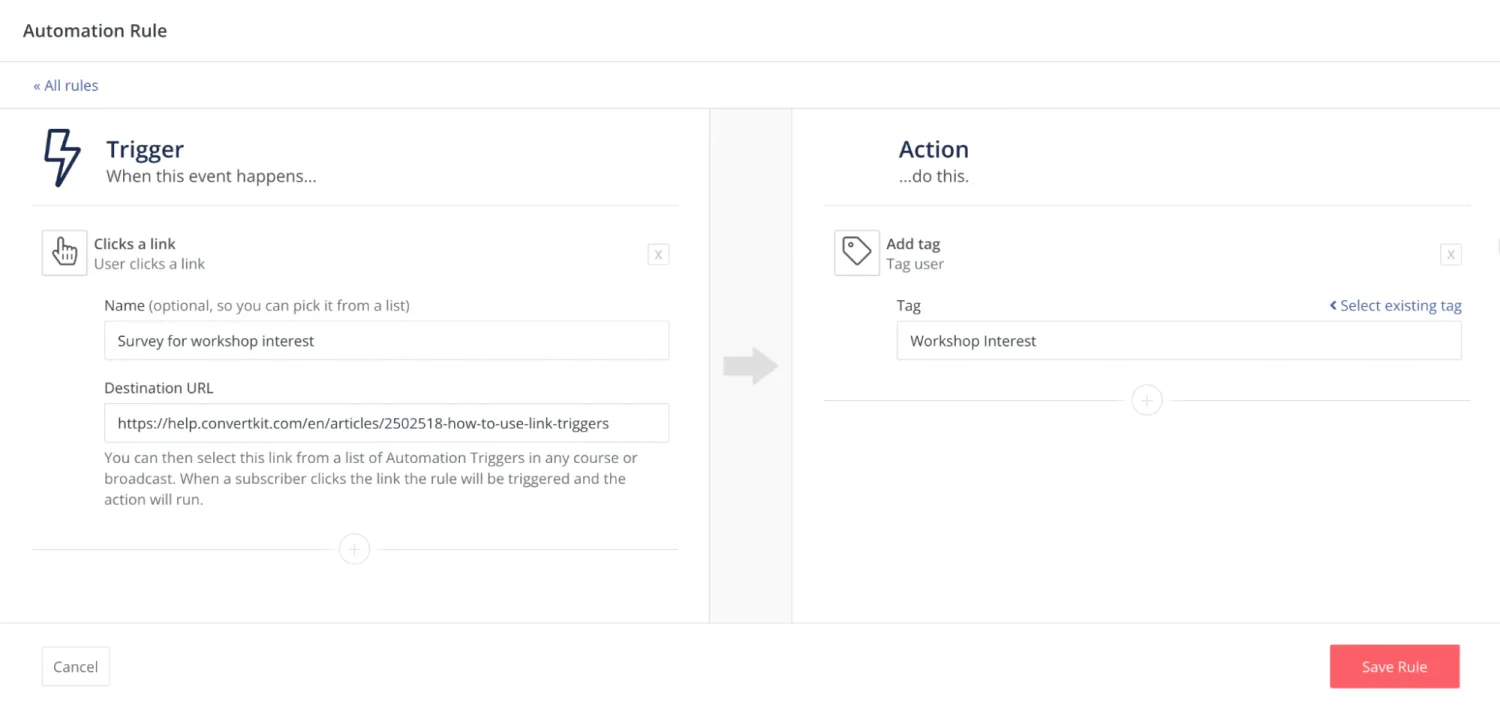Click the link Name input field
The height and width of the screenshot is (714, 1500).
coord(386,341)
